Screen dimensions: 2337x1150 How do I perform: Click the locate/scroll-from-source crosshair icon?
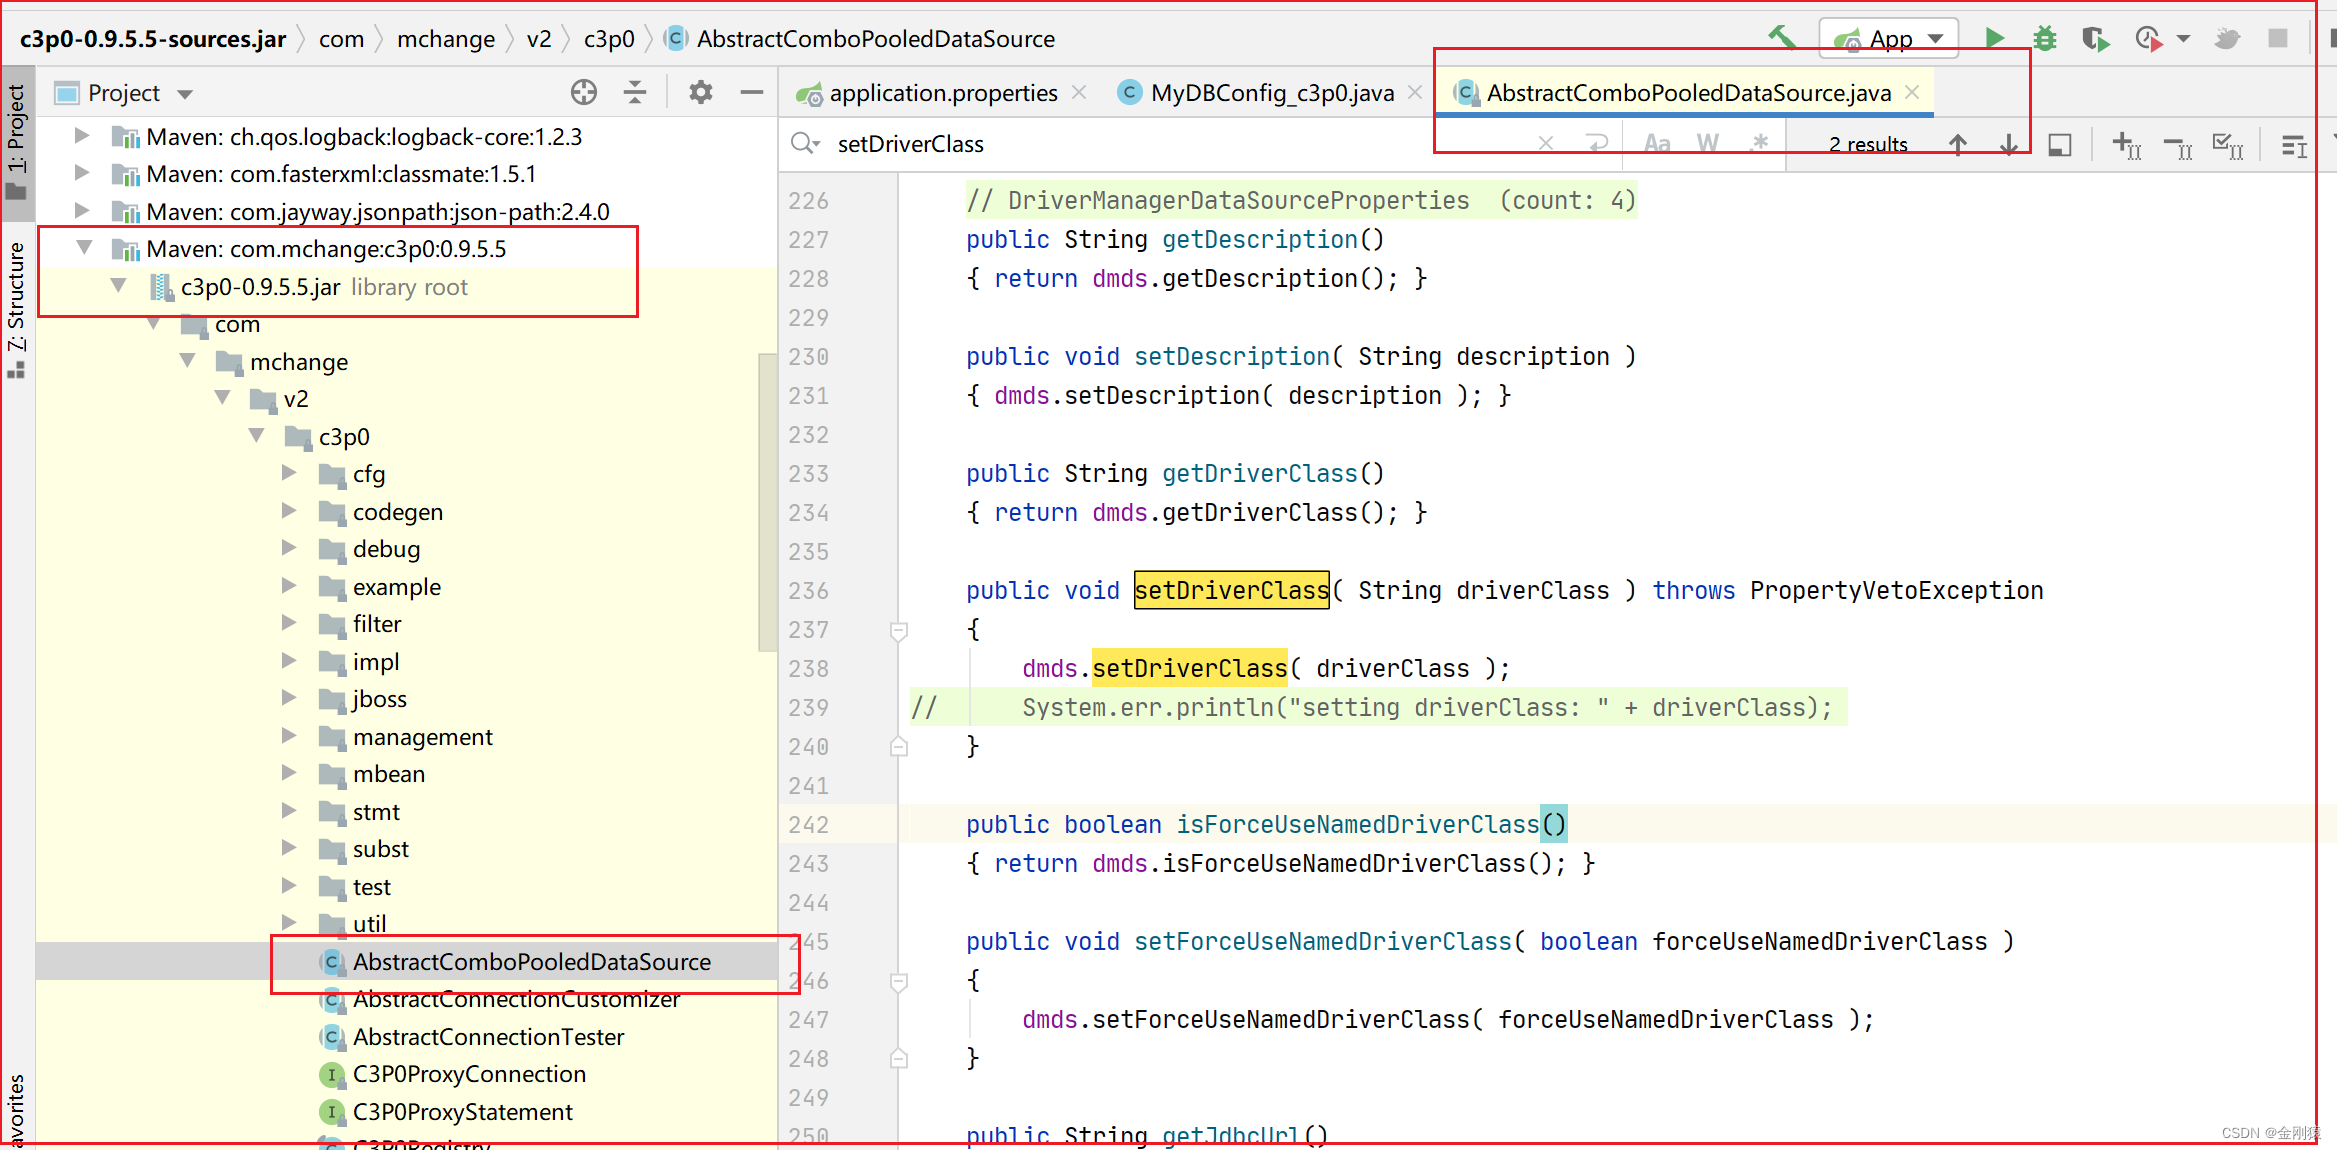(x=584, y=93)
